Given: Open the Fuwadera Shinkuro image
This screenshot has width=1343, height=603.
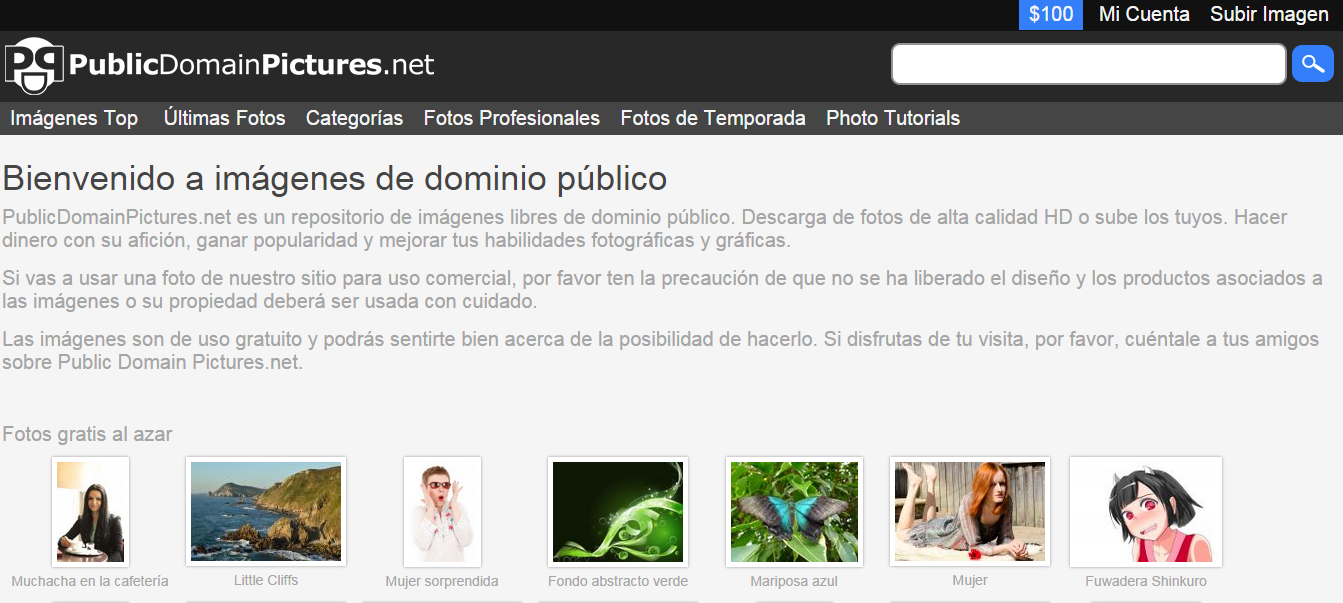Looking at the screenshot, I should [1145, 511].
